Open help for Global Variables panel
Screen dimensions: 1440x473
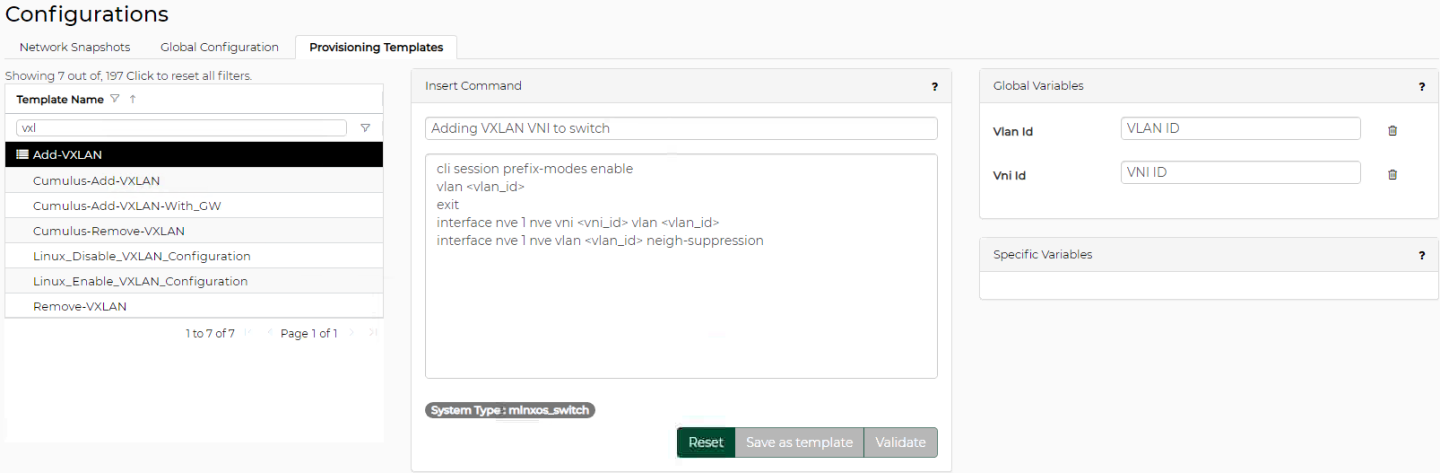[1421, 87]
